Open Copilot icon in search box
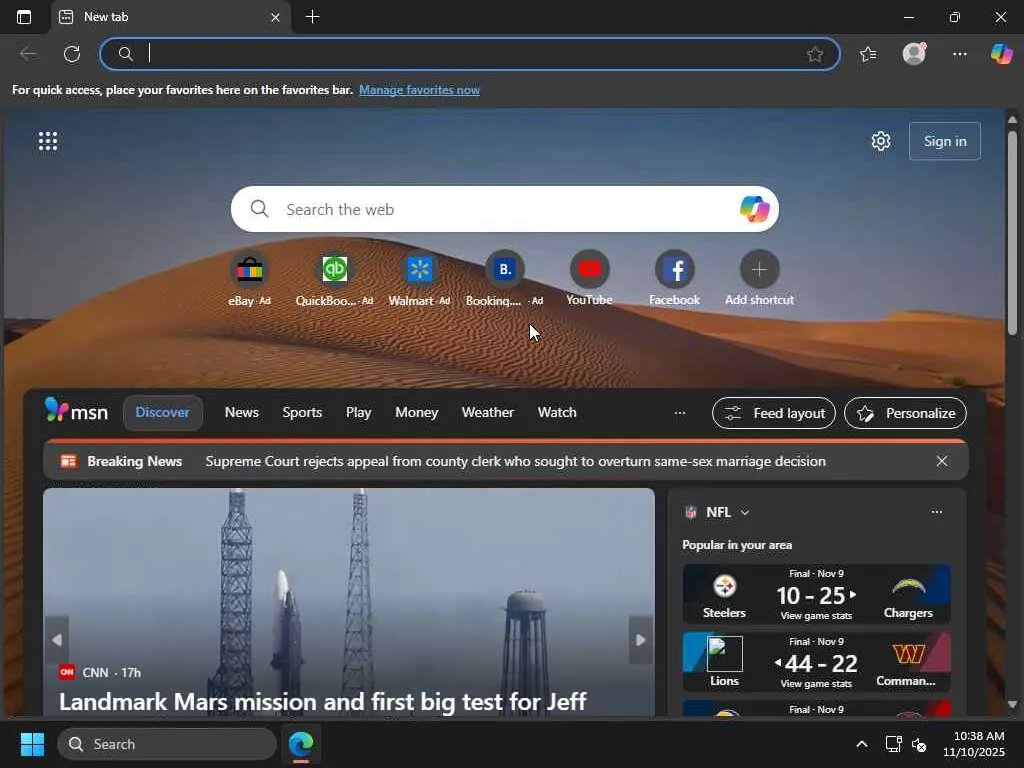The image size is (1024, 768). click(754, 209)
